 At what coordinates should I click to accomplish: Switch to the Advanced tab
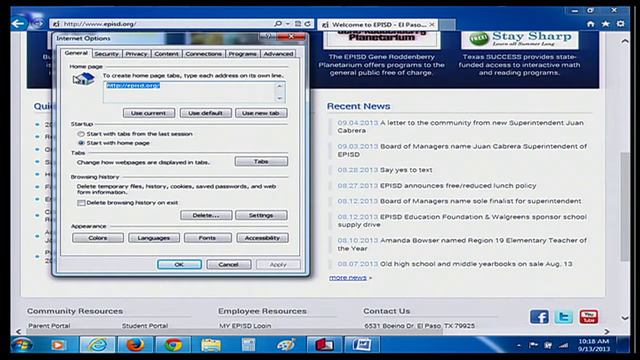pos(278,54)
